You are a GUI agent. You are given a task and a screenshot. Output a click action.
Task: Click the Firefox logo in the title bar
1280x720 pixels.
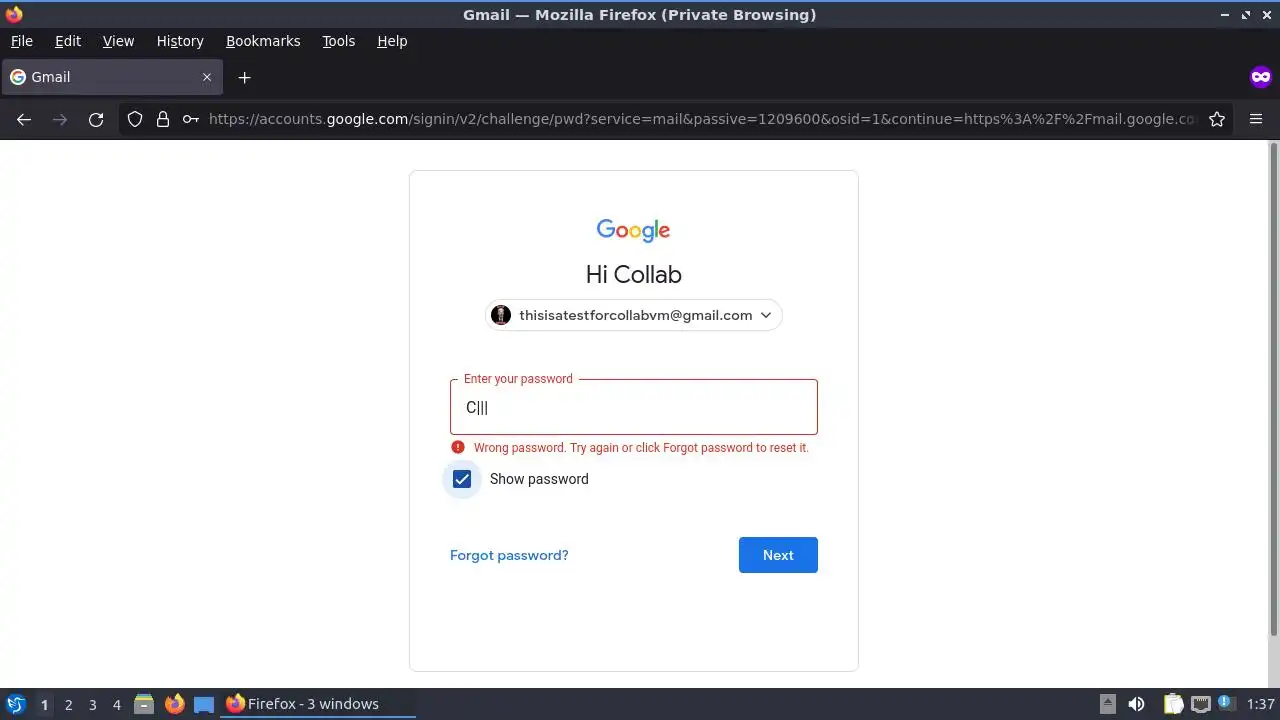point(14,14)
